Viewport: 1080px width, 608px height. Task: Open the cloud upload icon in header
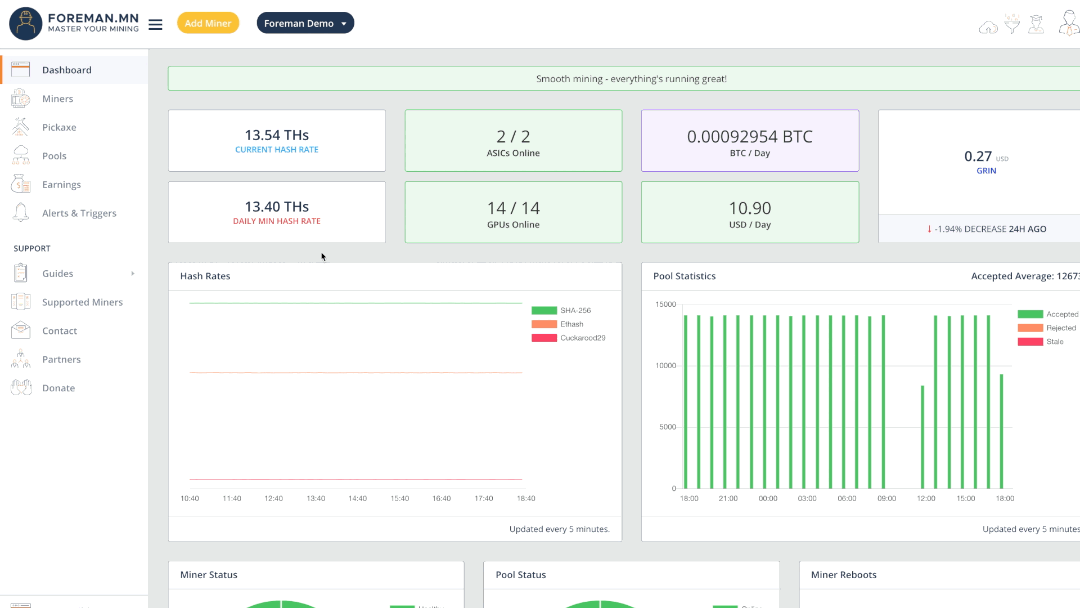[x=988, y=27]
